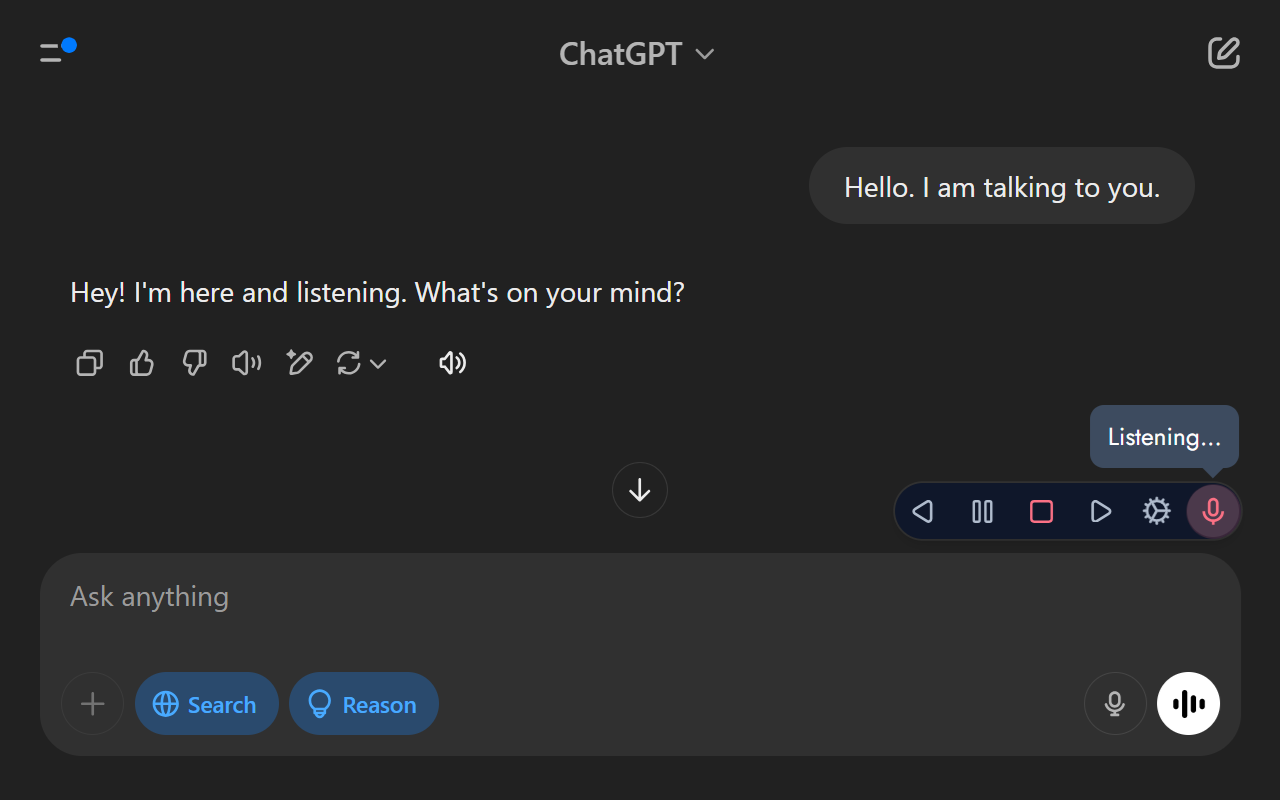Give the response a thumbs up
1280x800 pixels.
(141, 363)
